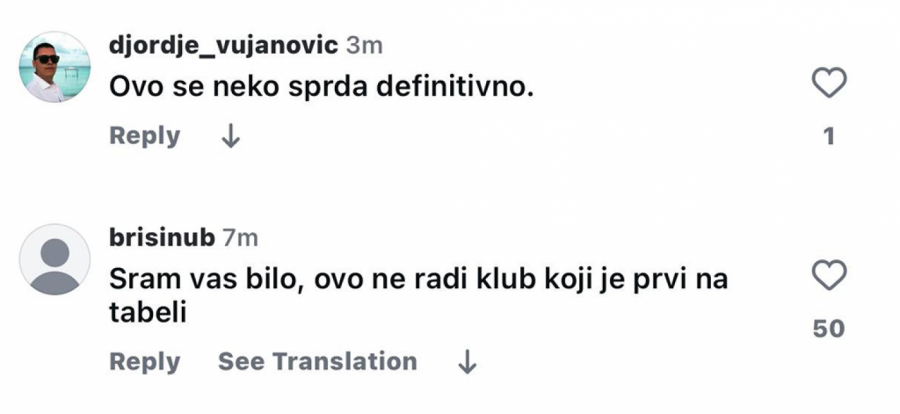
Task: Open the brisinub username link
Action: point(162,238)
